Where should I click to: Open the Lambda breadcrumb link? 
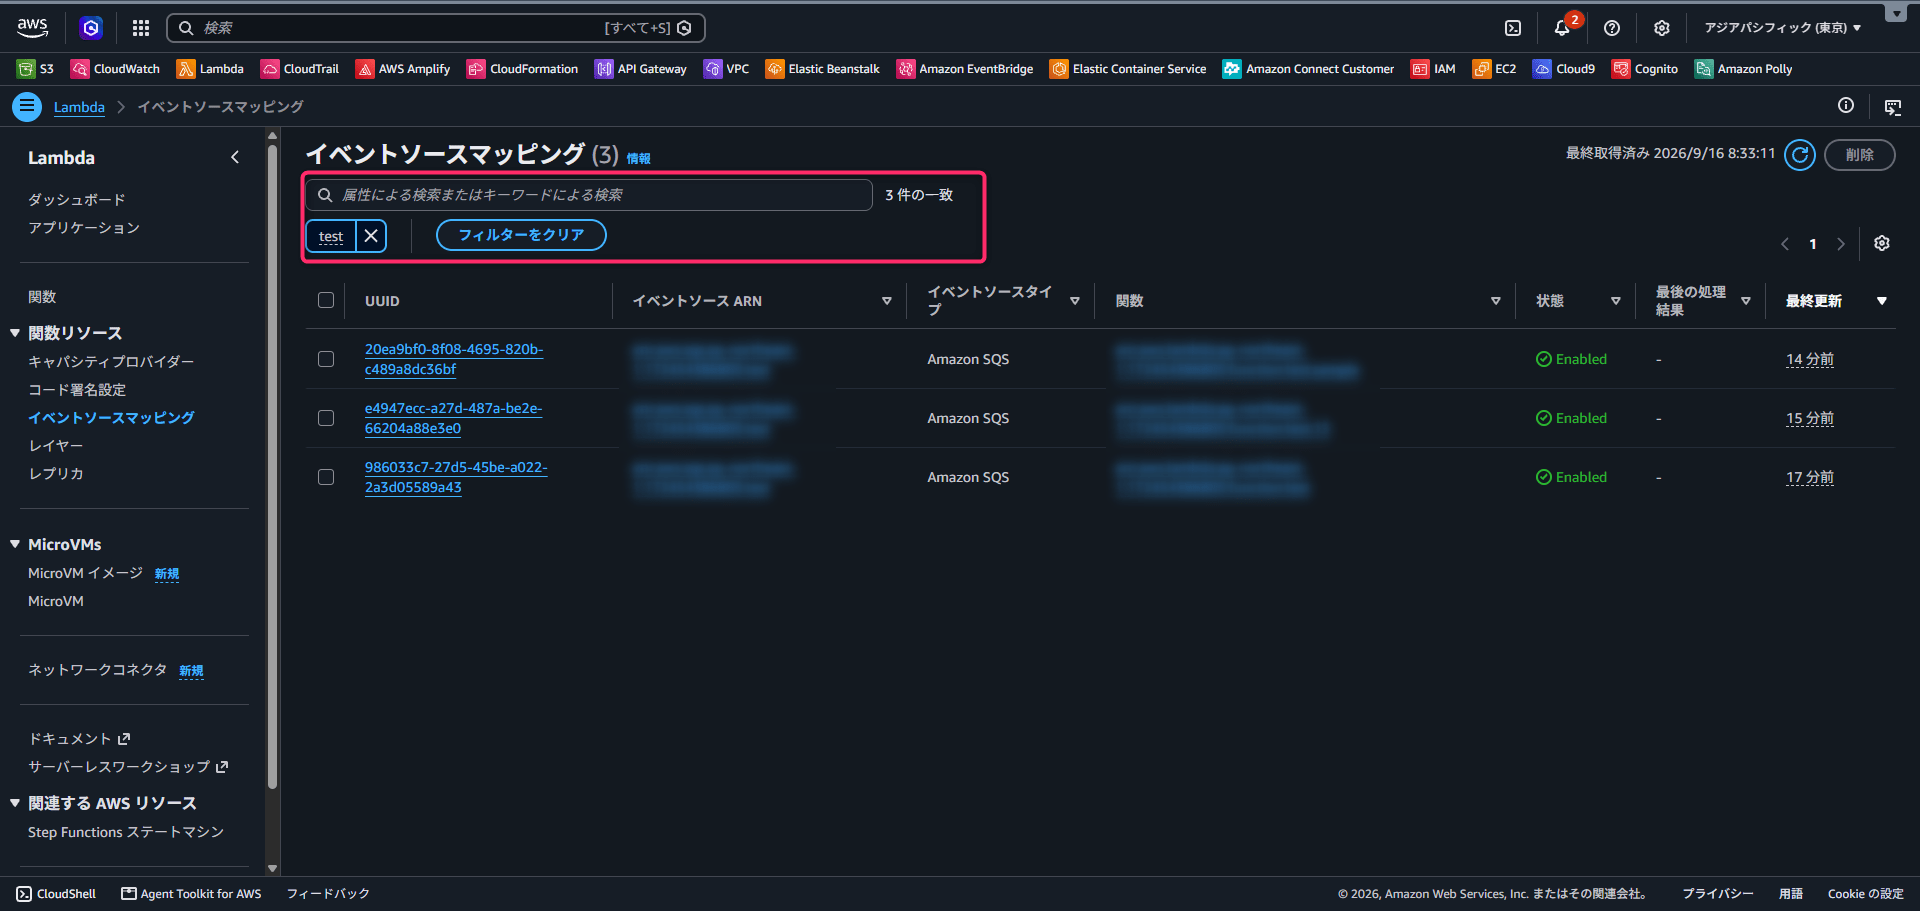point(79,107)
